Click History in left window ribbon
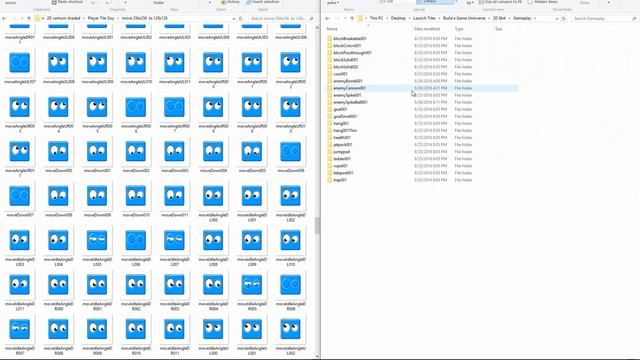 pos(230,2)
